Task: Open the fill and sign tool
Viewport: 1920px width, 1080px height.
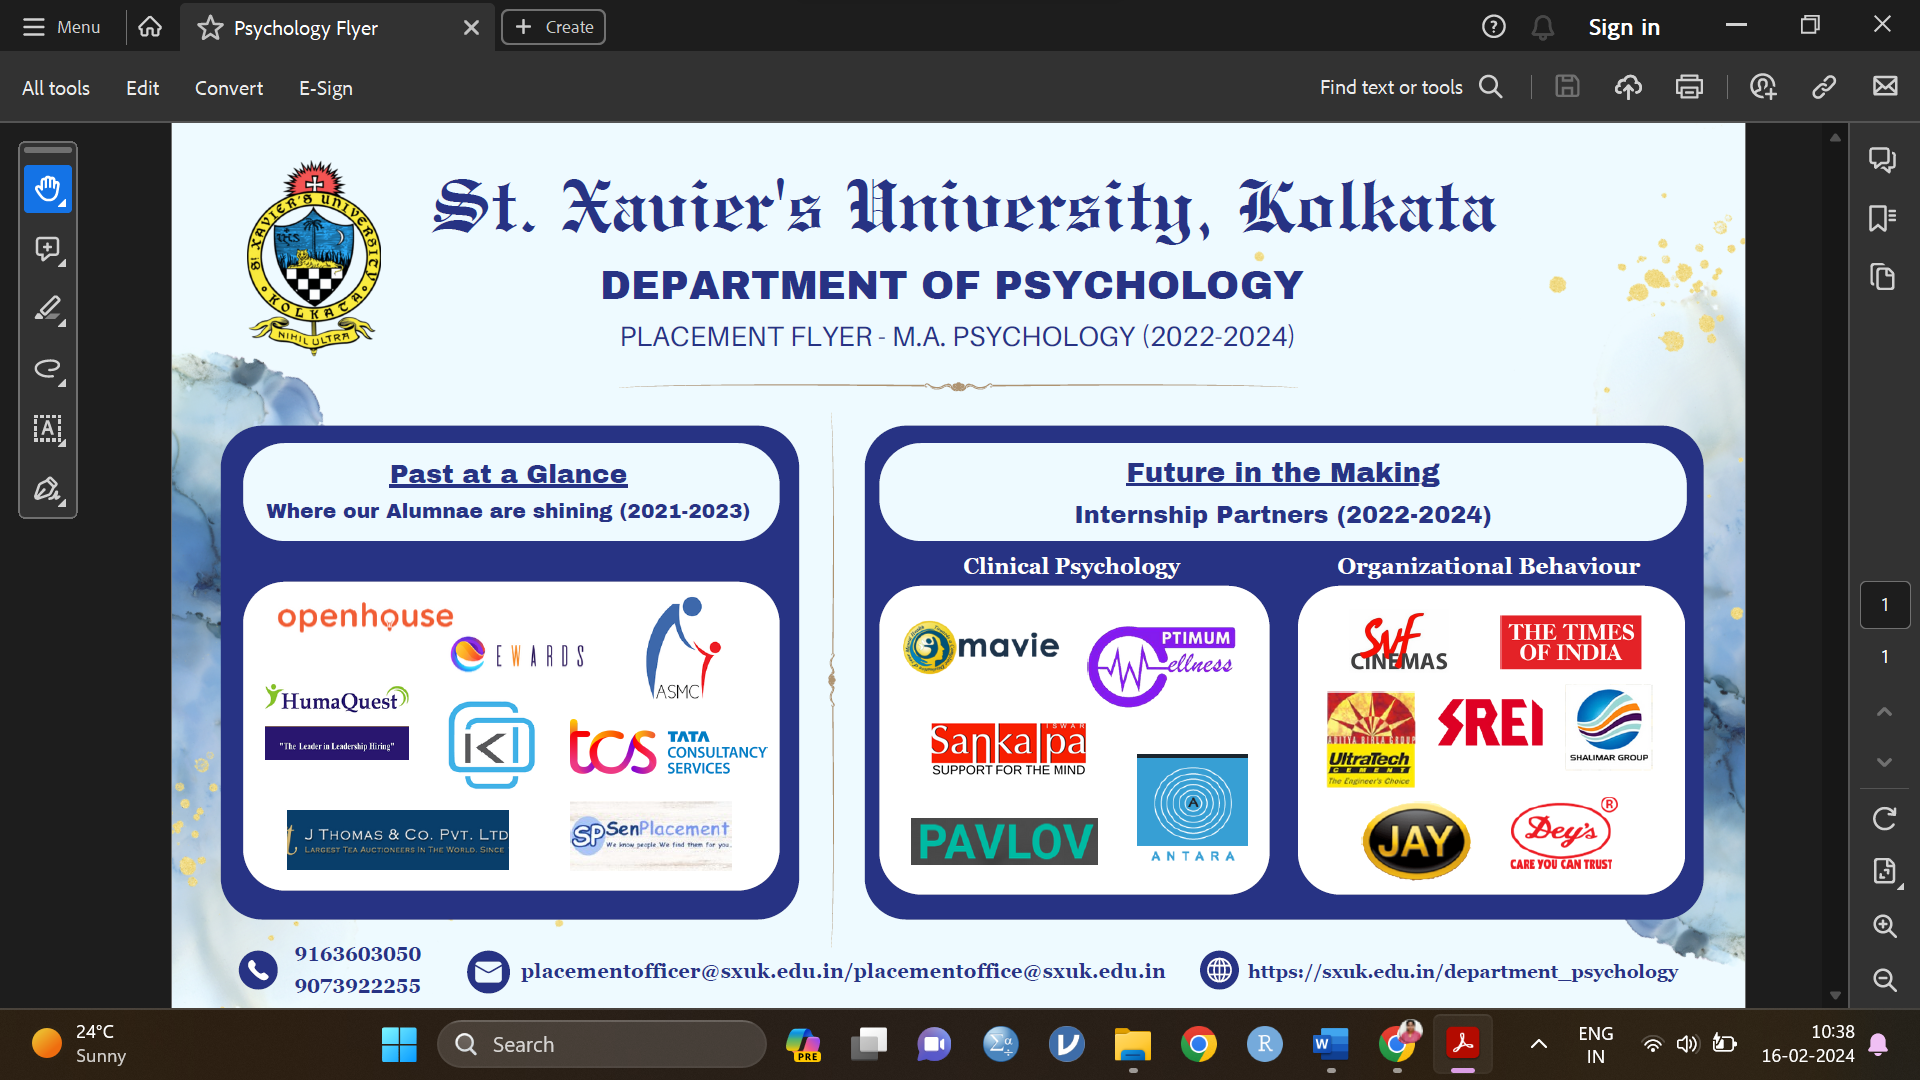Action: 47,489
